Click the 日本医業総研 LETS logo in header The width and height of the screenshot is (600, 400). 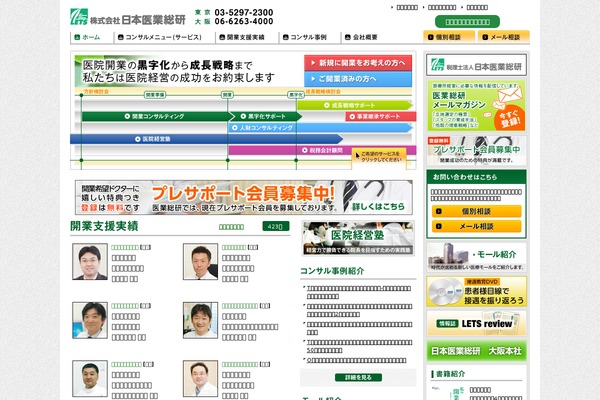[x=128, y=17]
